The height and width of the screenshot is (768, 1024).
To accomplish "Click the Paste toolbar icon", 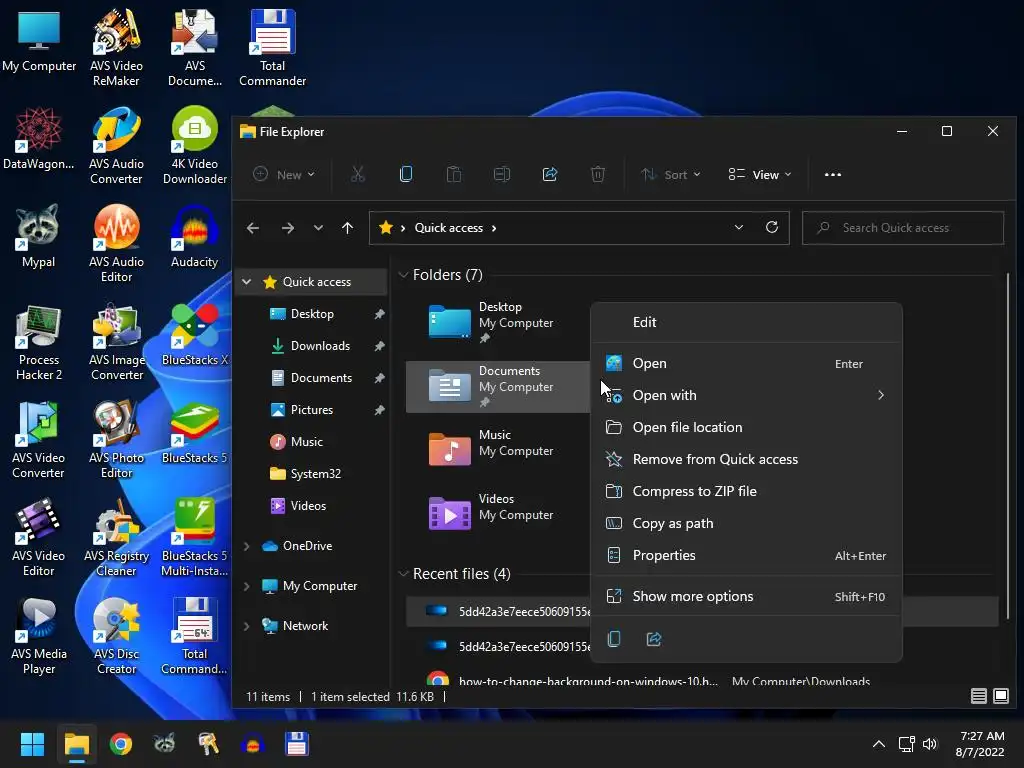I will 454,174.
